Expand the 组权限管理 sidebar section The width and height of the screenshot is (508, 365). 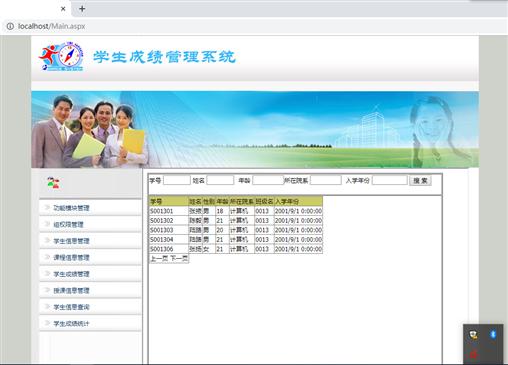click(90, 224)
